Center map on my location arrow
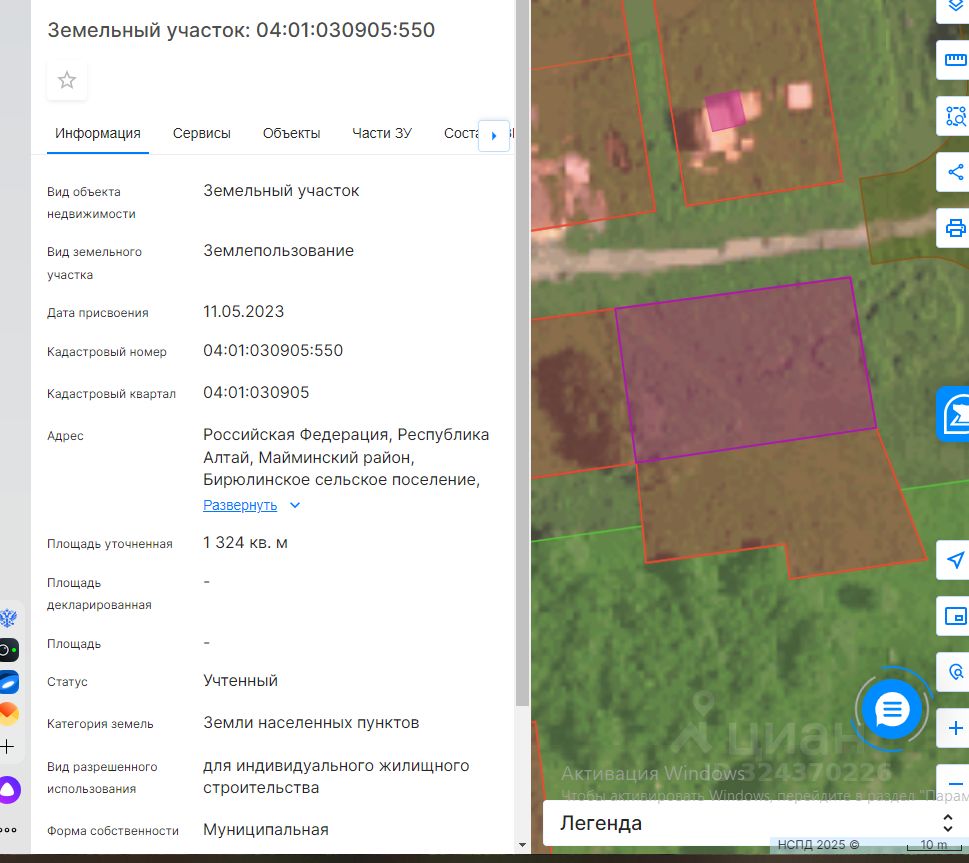The height and width of the screenshot is (863, 969). (x=954, y=560)
